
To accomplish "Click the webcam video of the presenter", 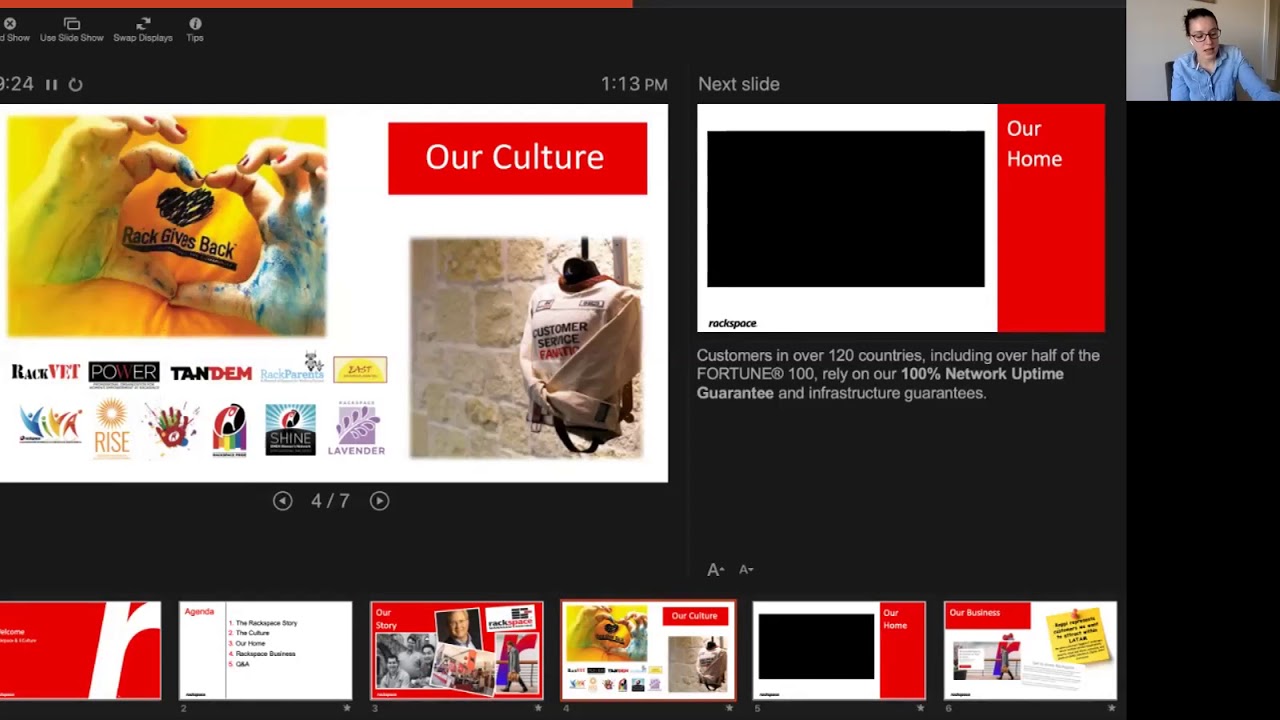I will click(1203, 51).
